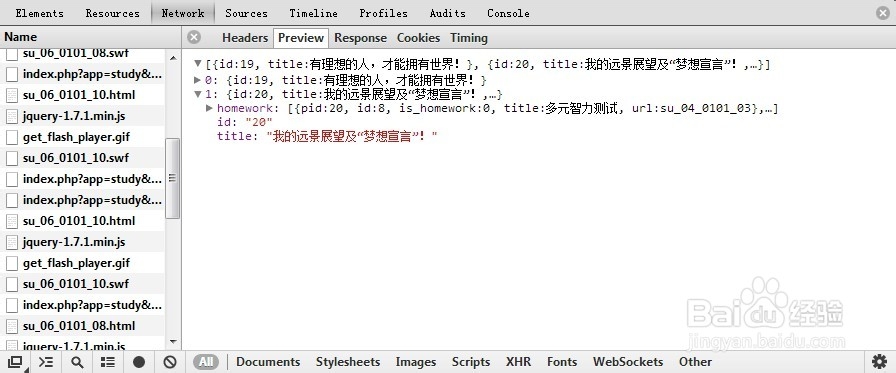Close the request details pane
This screenshot has width=896, height=373.
pos(194,37)
